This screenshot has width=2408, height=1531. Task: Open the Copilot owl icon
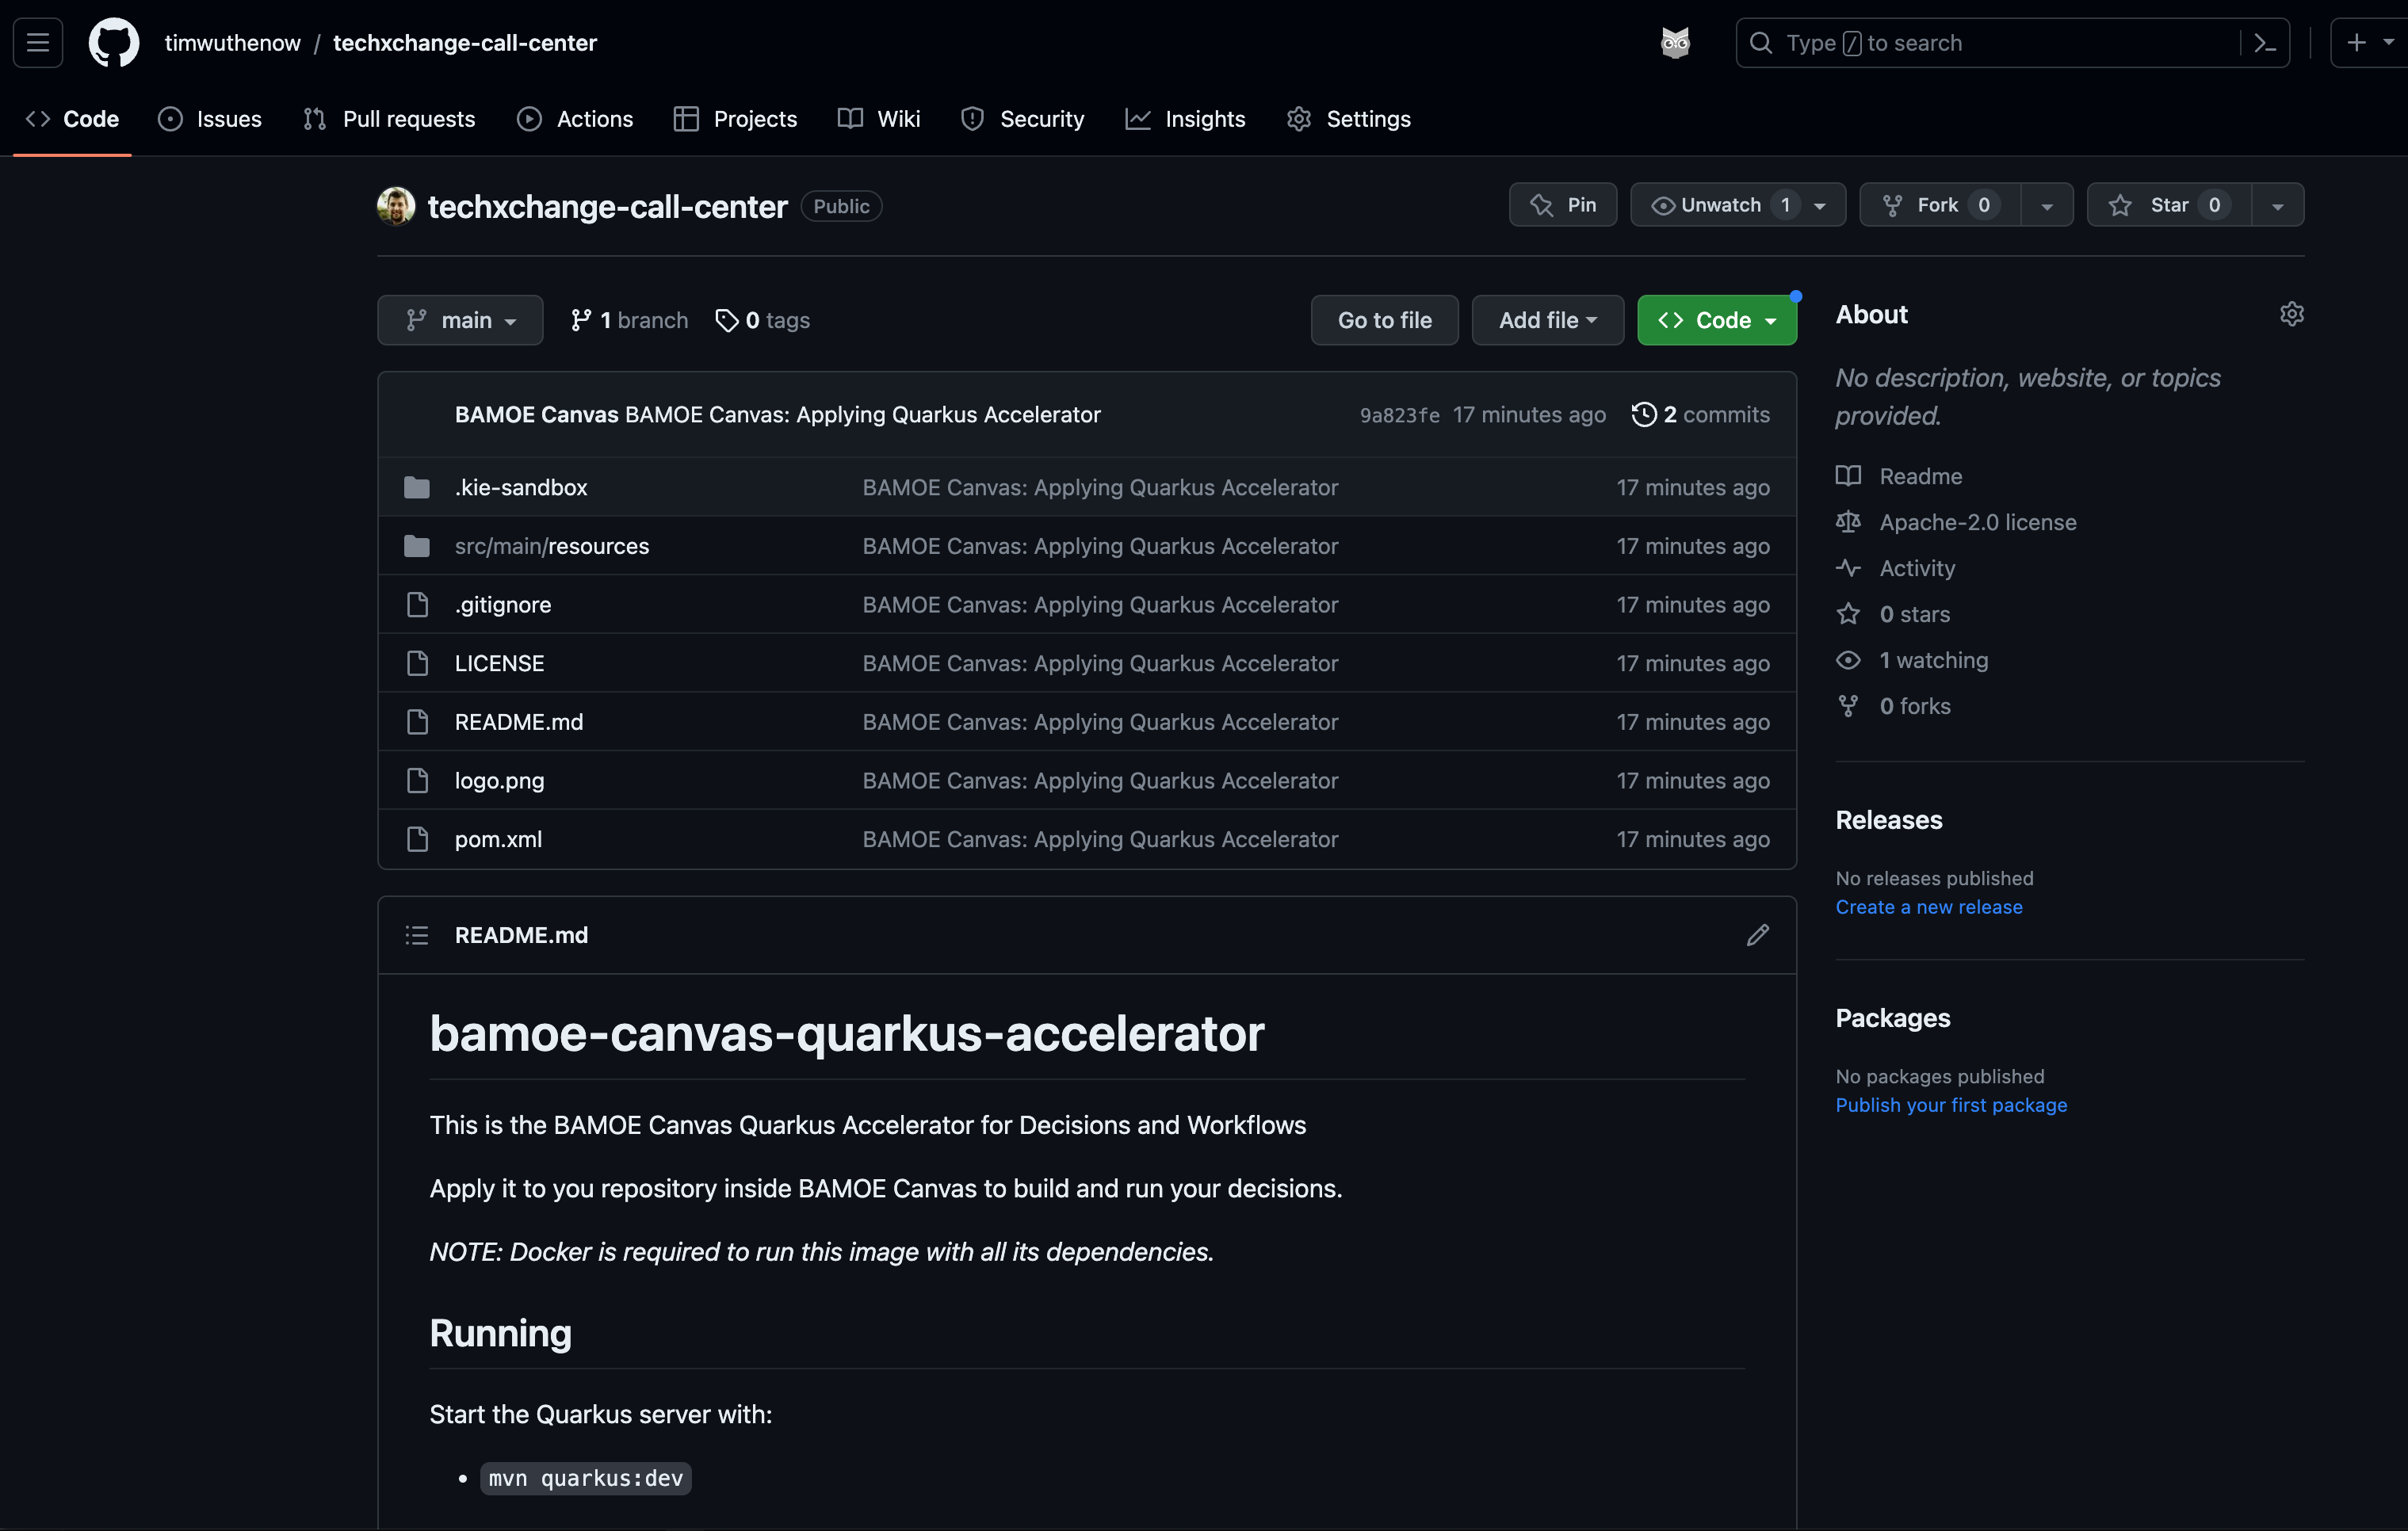coord(1675,43)
